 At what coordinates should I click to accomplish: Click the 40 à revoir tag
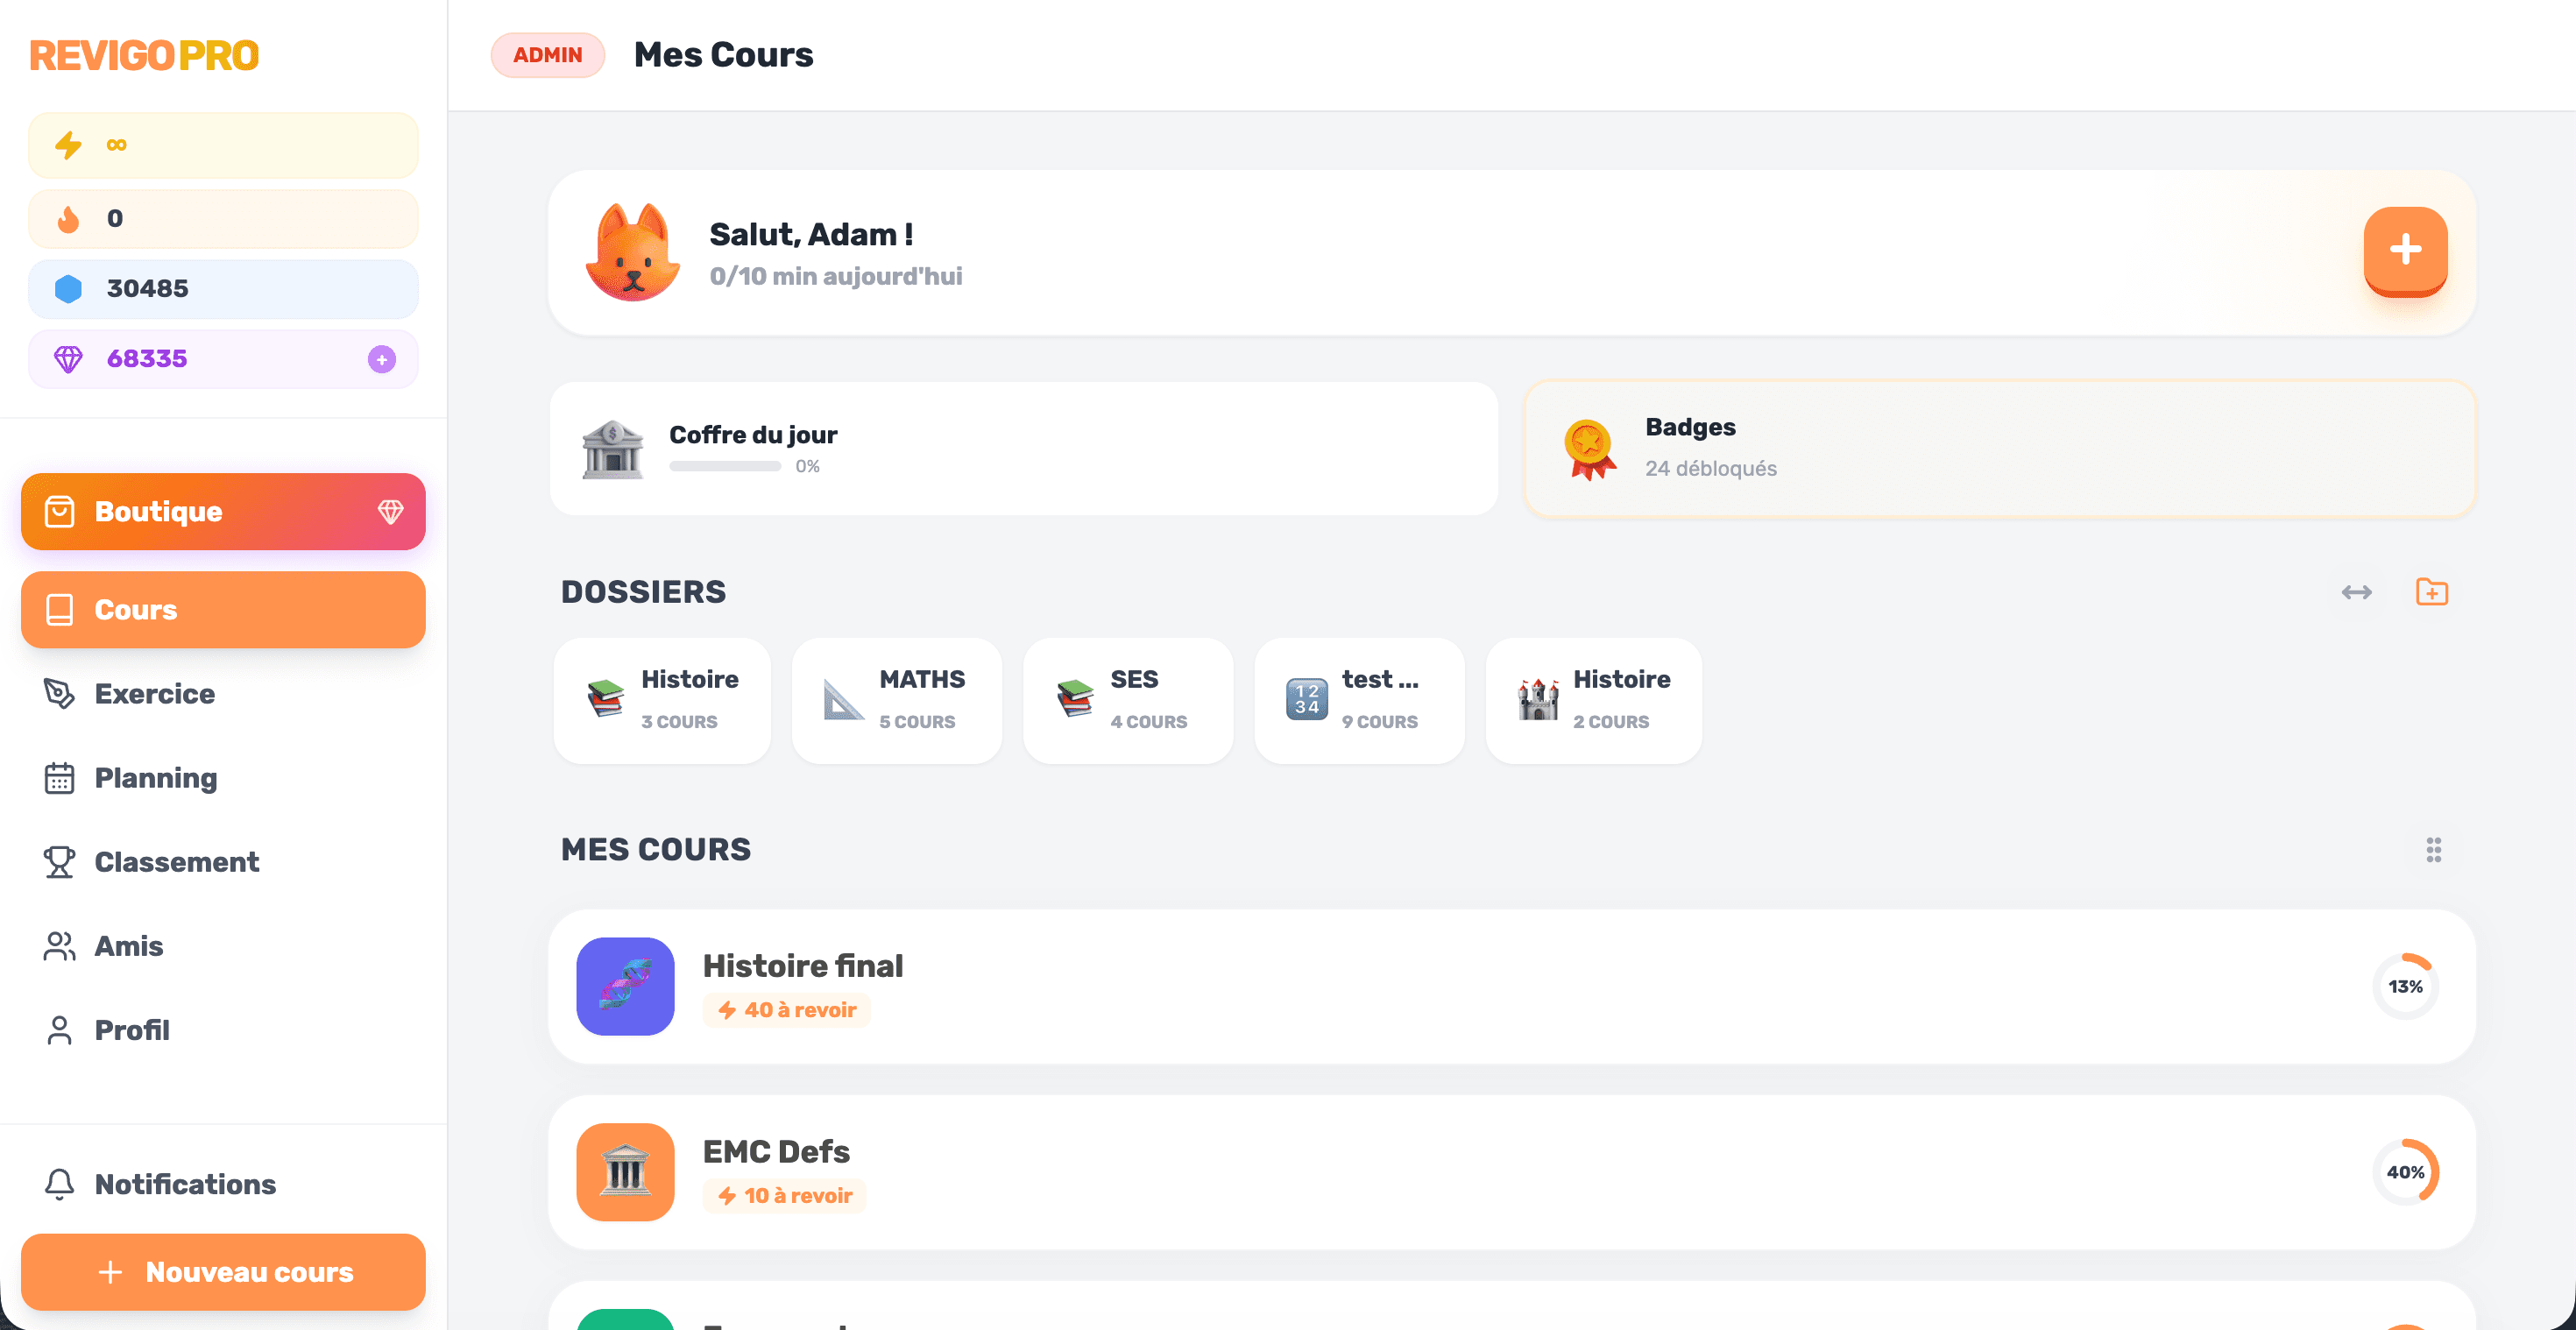787,1010
